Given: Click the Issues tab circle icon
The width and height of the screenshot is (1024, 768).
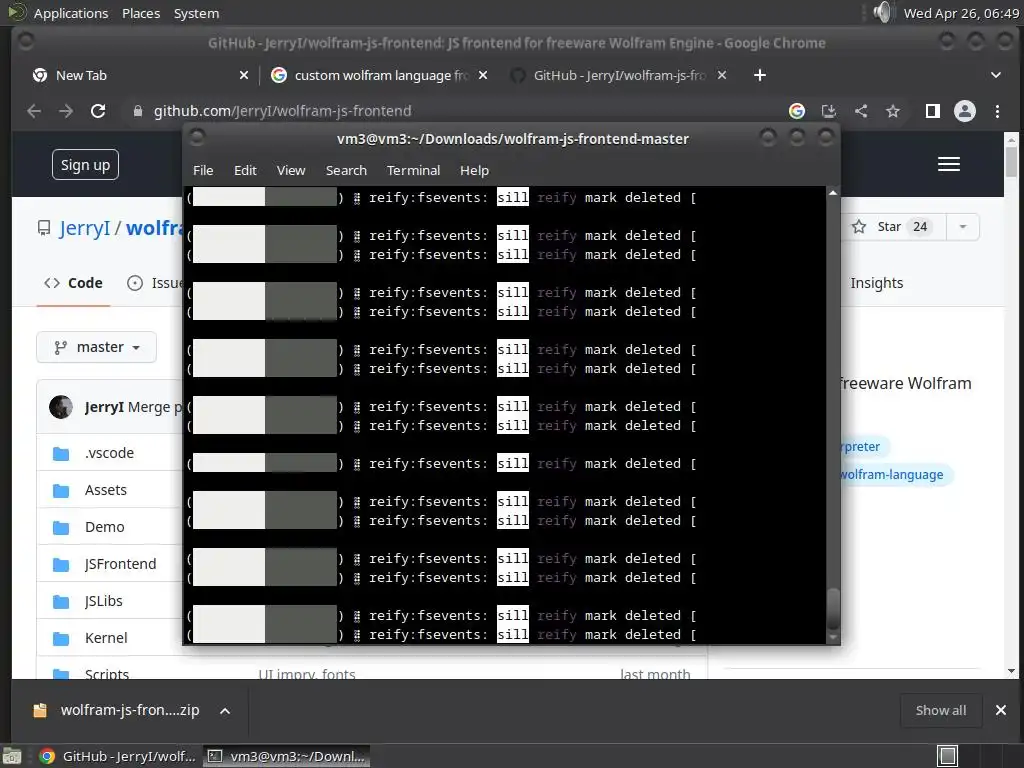Looking at the screenshot, I should (135, 283).
